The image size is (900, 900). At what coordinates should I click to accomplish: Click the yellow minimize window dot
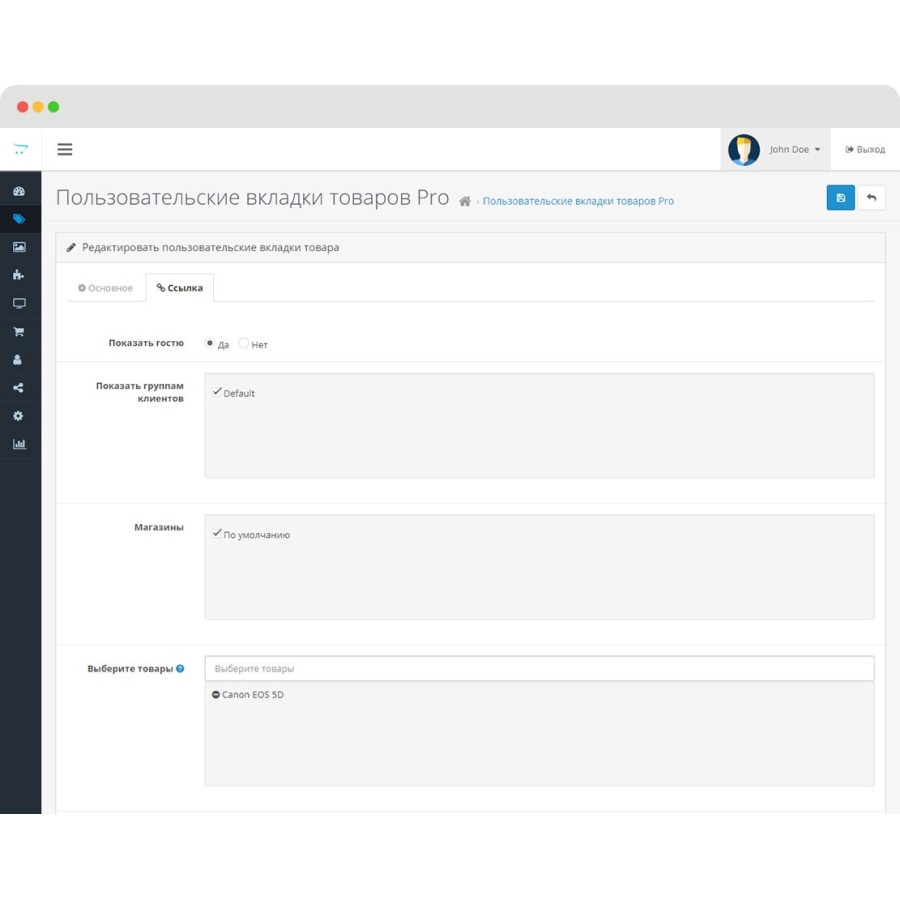tap(38, 107)
